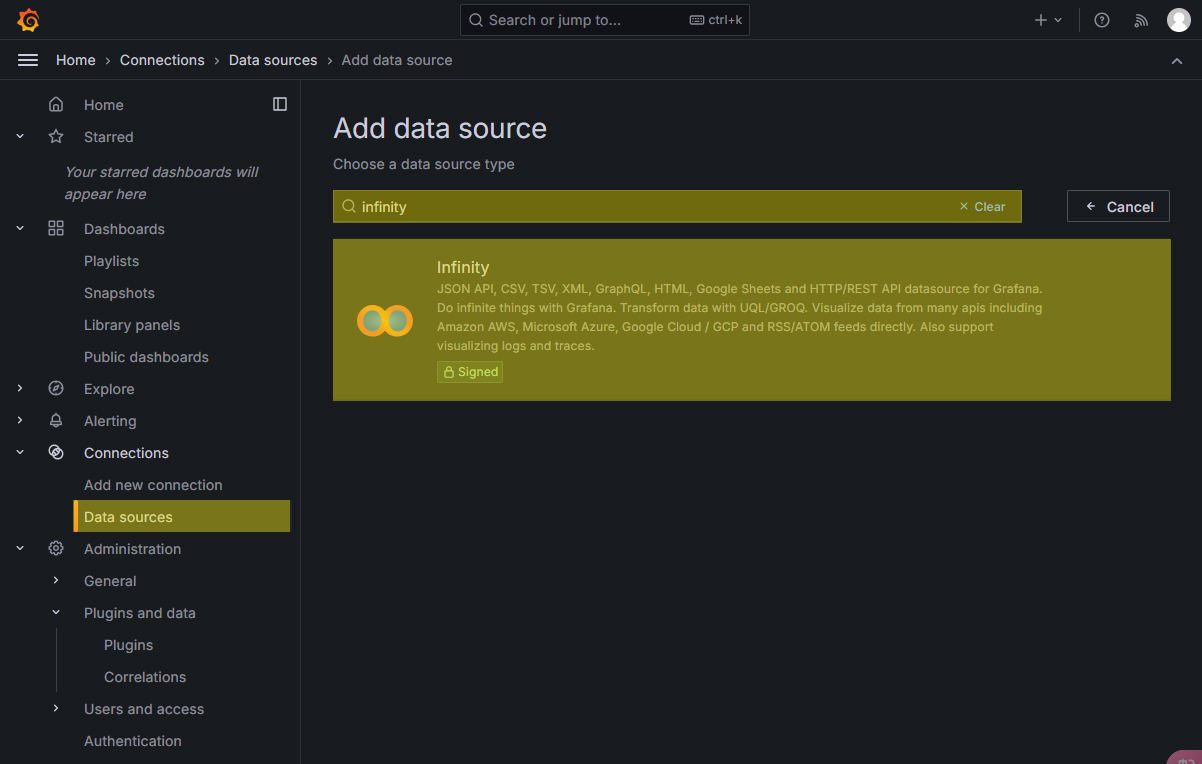Clear the infinity search filter

982,206
